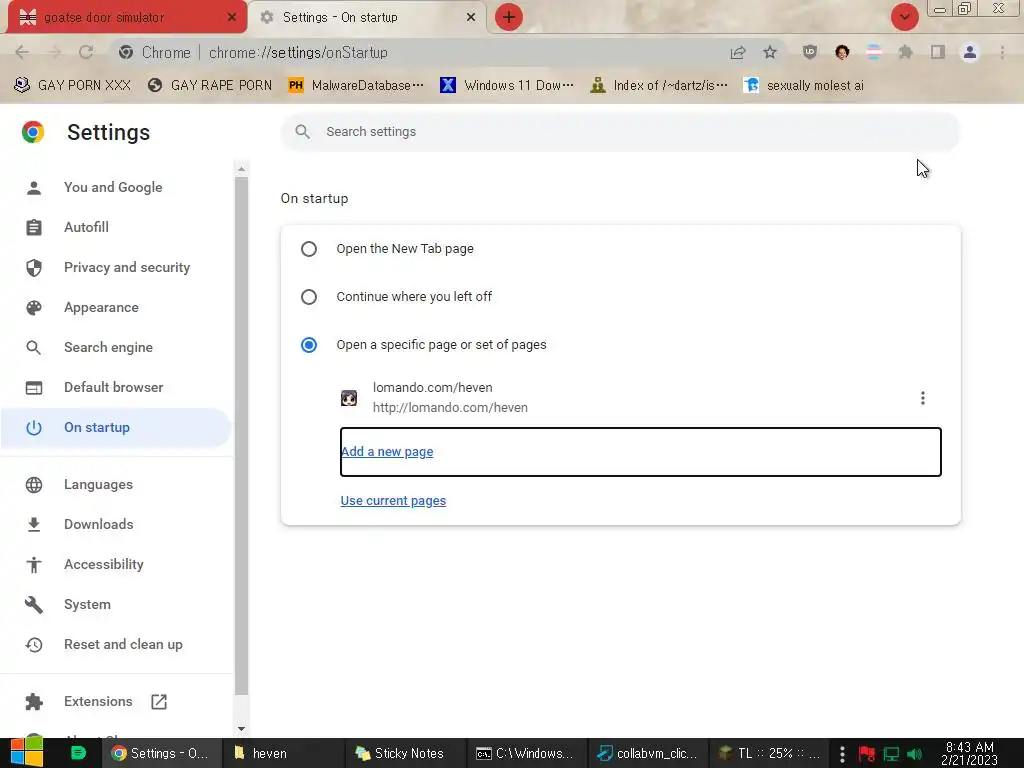The height and width of the screenshot is (768, 1024).
Task: Click the sidebar scrollbar up arrow
Action: click(242, 169)
